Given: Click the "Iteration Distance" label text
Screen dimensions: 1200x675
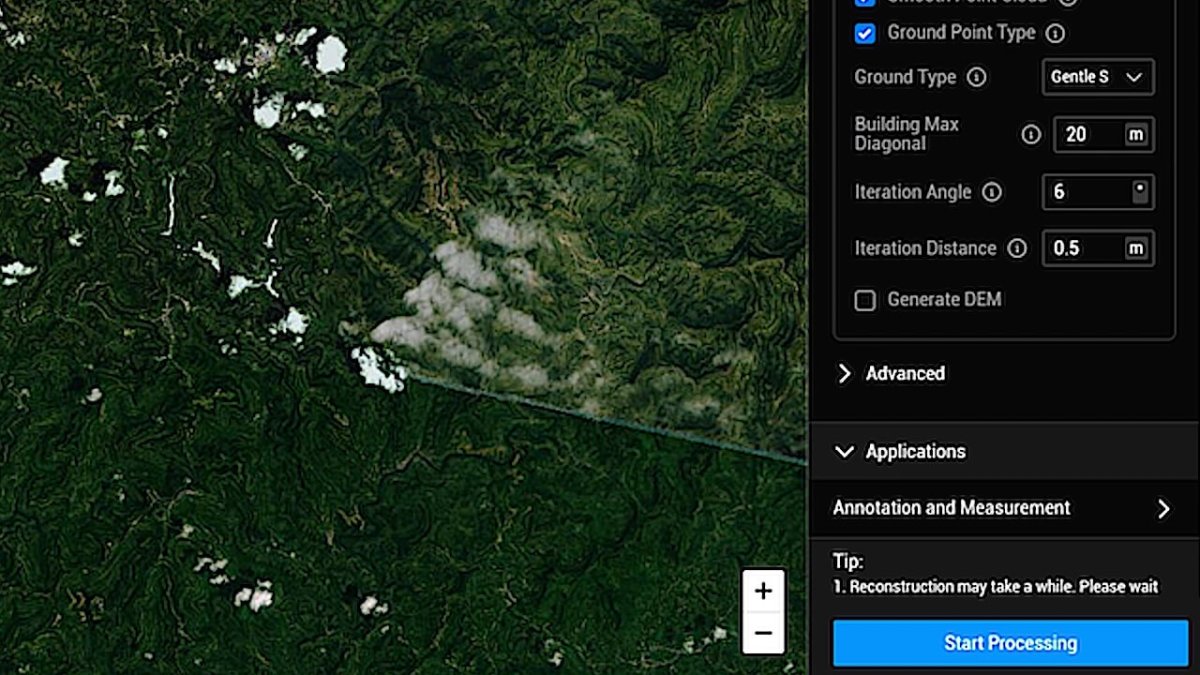Looking at the screenshot, I should coord(925,248).
